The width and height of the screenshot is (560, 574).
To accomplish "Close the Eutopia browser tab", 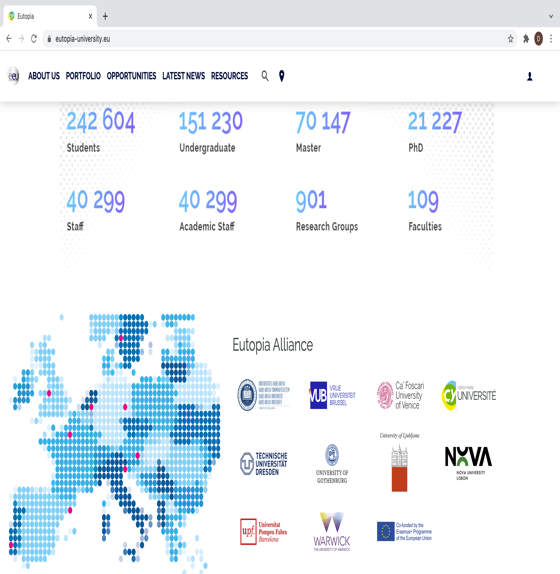I will click(x=90, y=16).
